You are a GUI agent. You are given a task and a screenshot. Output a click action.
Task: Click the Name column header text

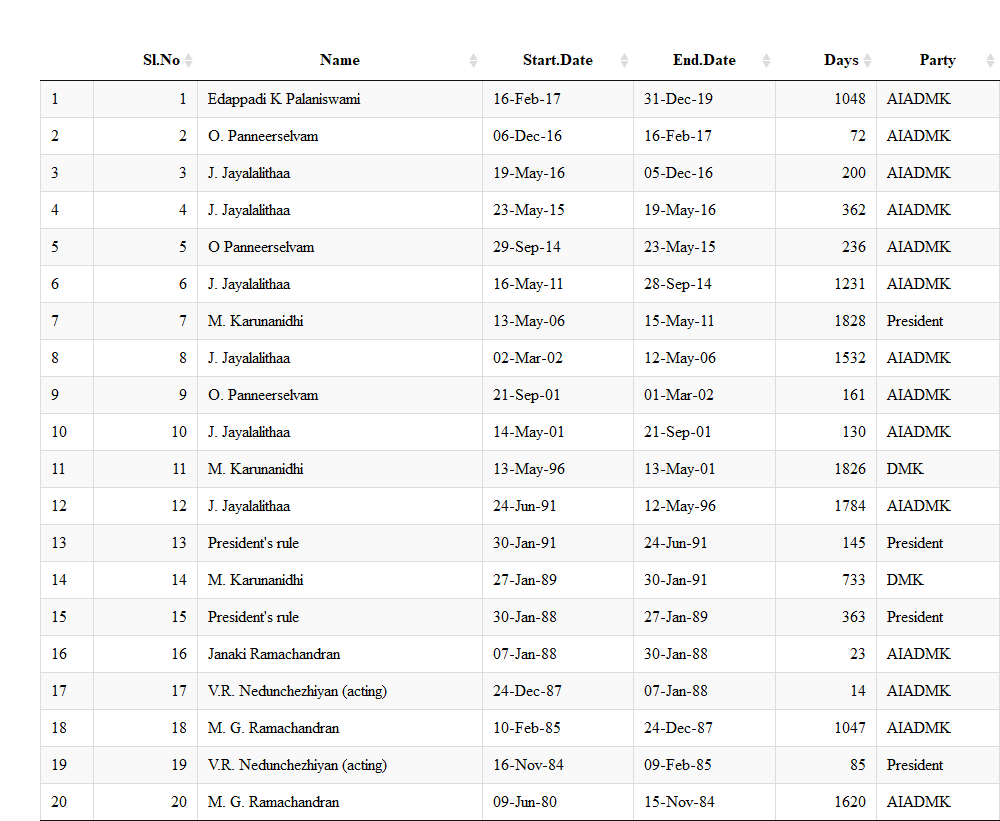[x=339, y=60]
